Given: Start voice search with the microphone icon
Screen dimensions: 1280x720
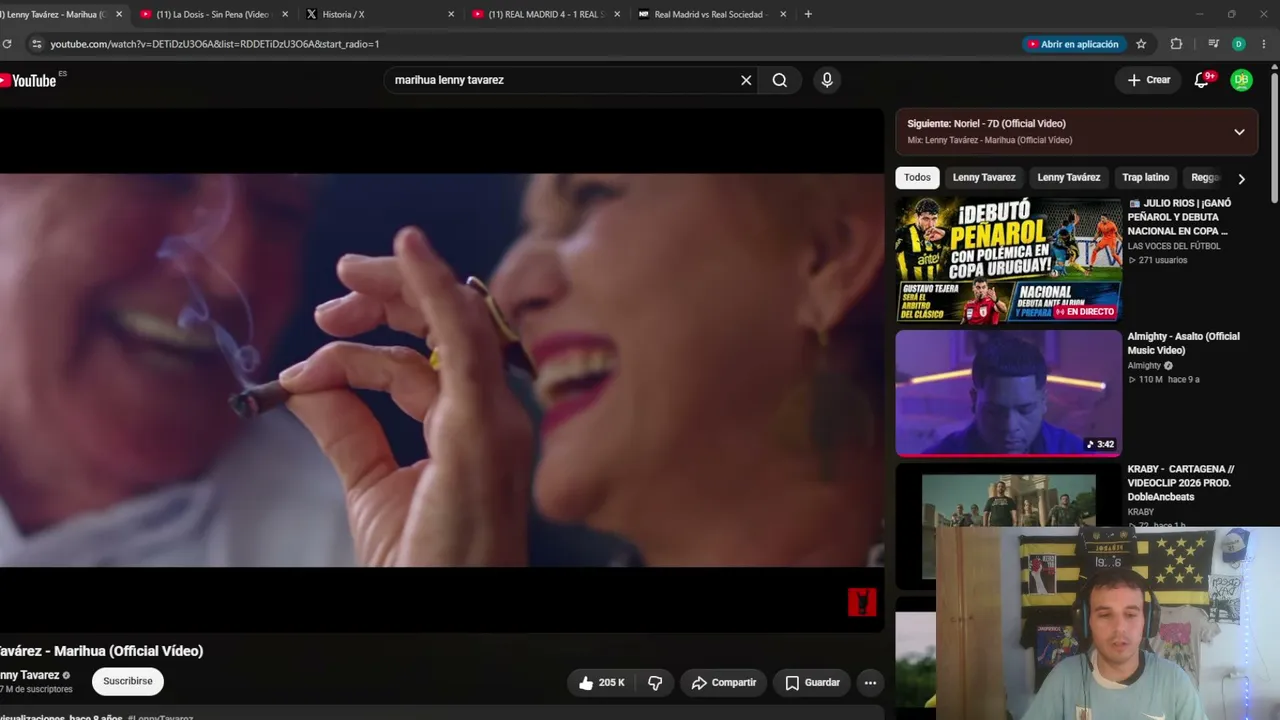Looking at the screenshot, I should pyautogui.click(x=827, y=80).
